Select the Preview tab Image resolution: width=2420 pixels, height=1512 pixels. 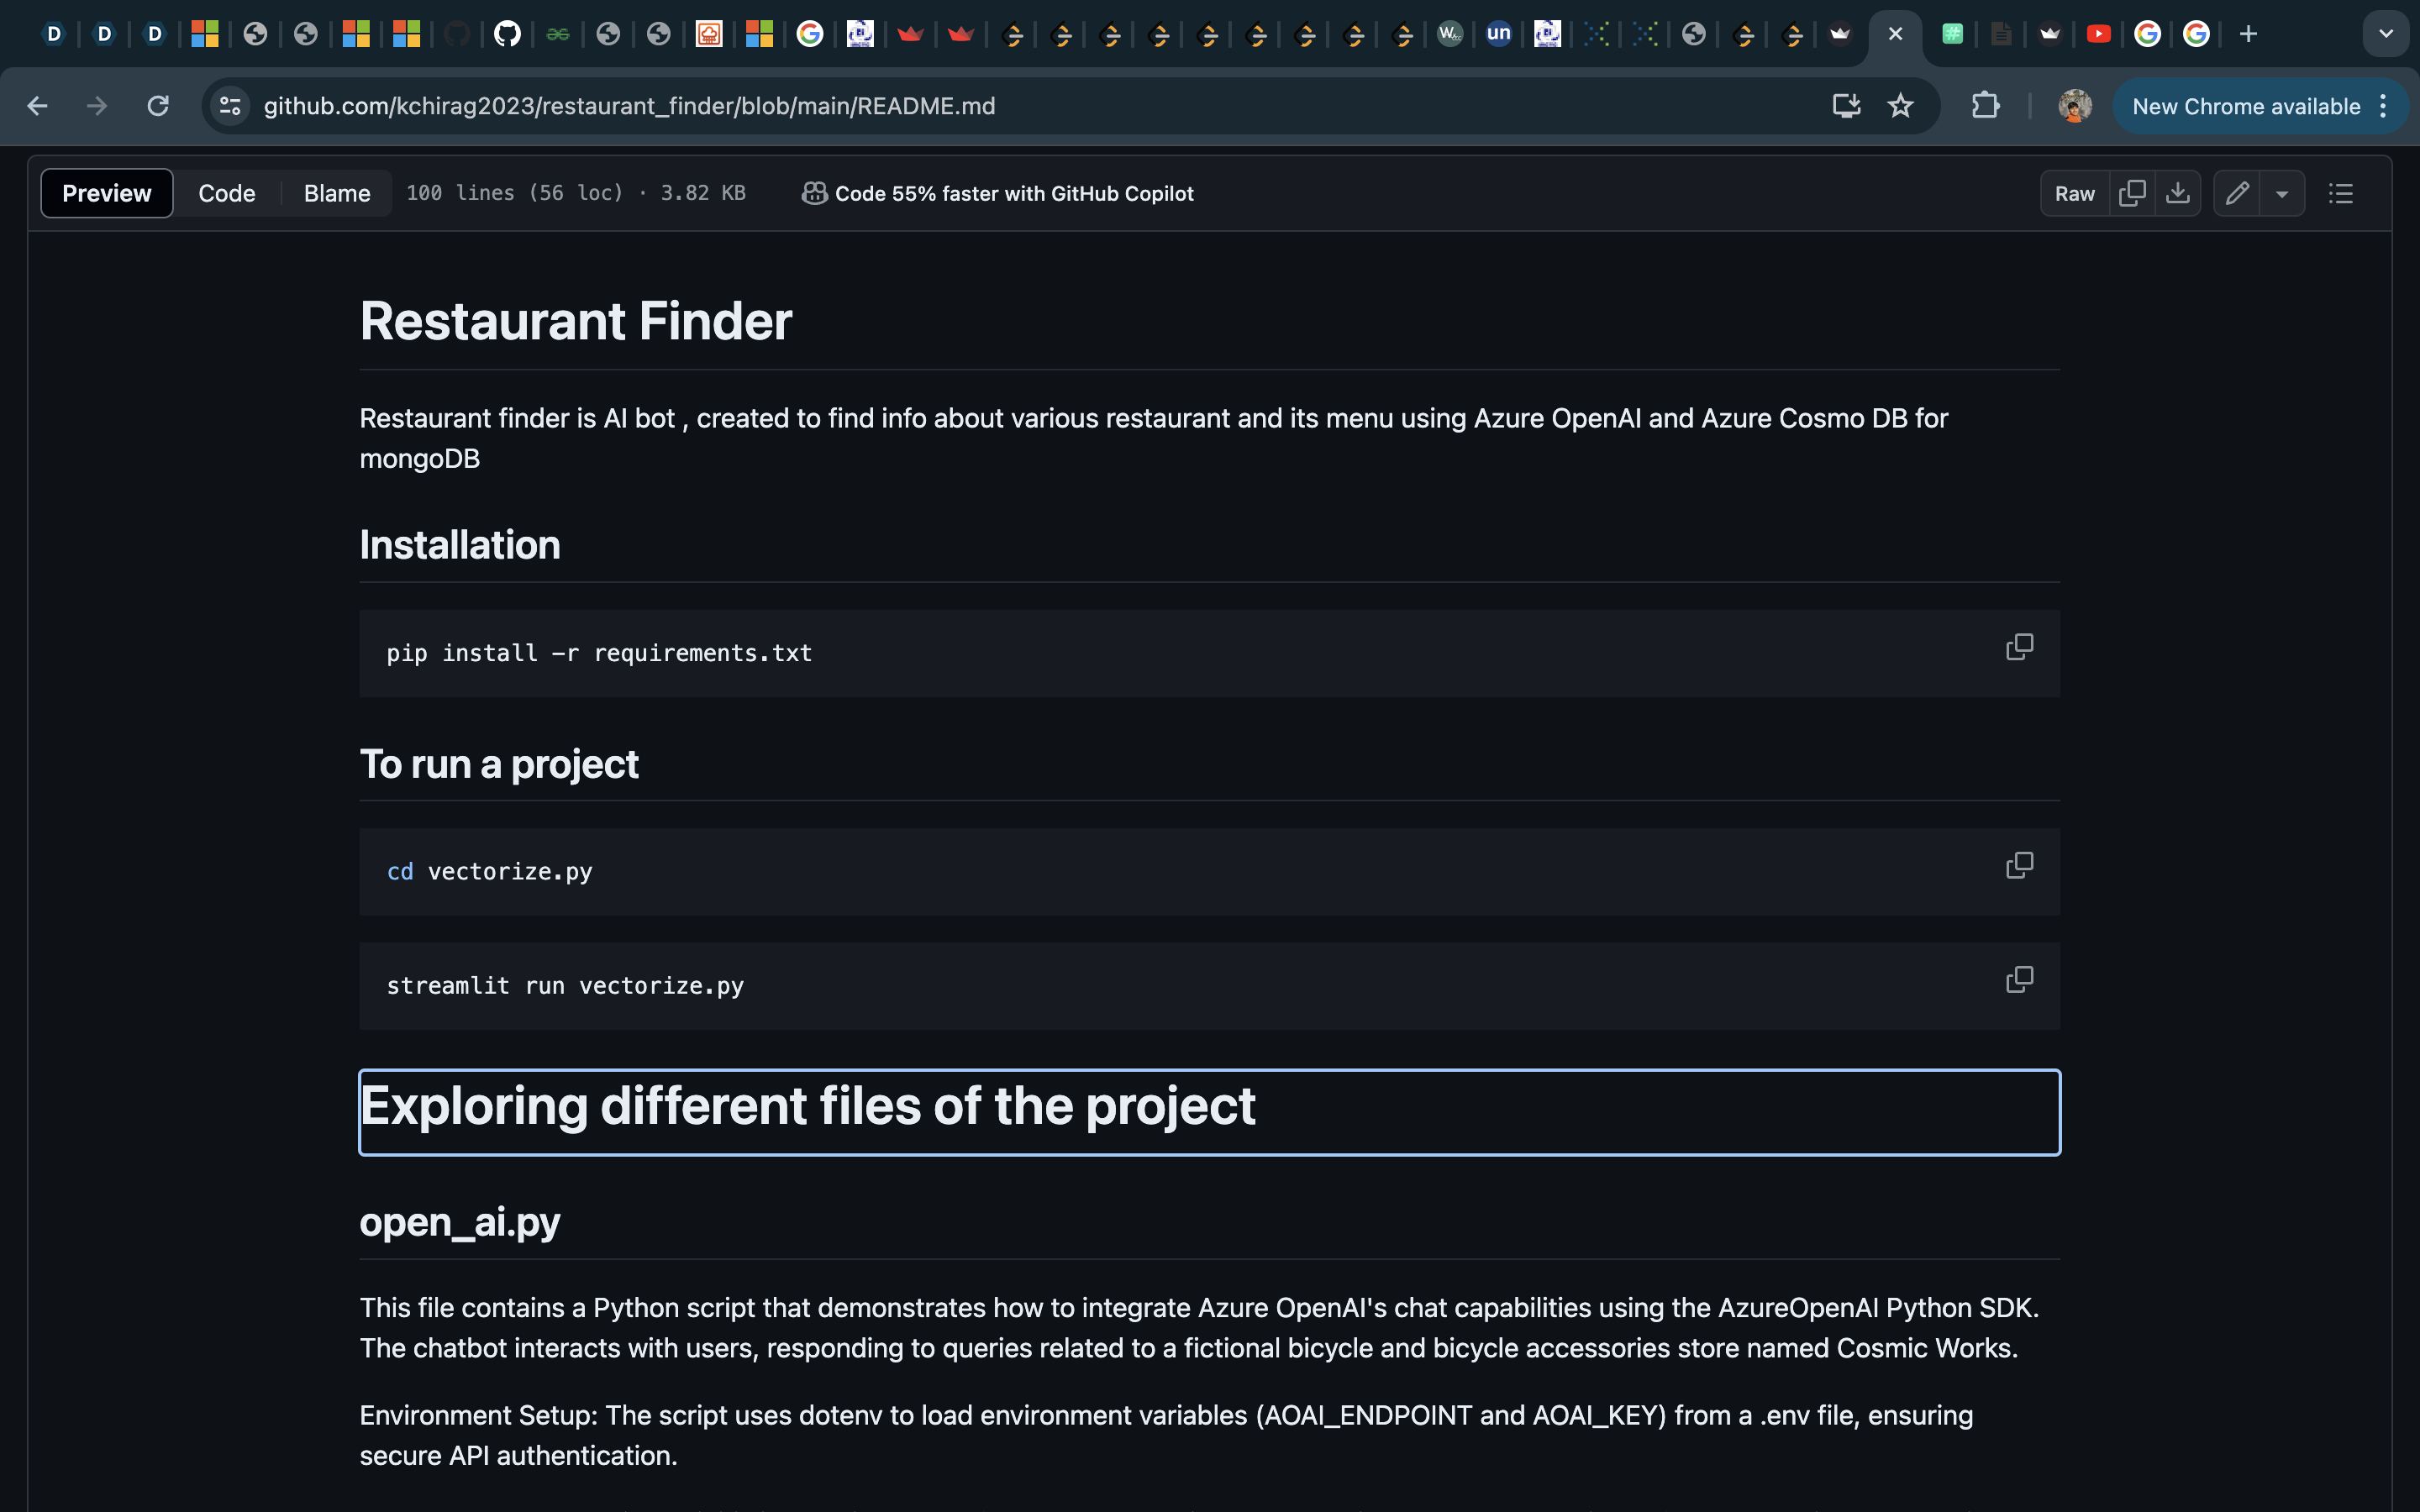click(107, 193)
